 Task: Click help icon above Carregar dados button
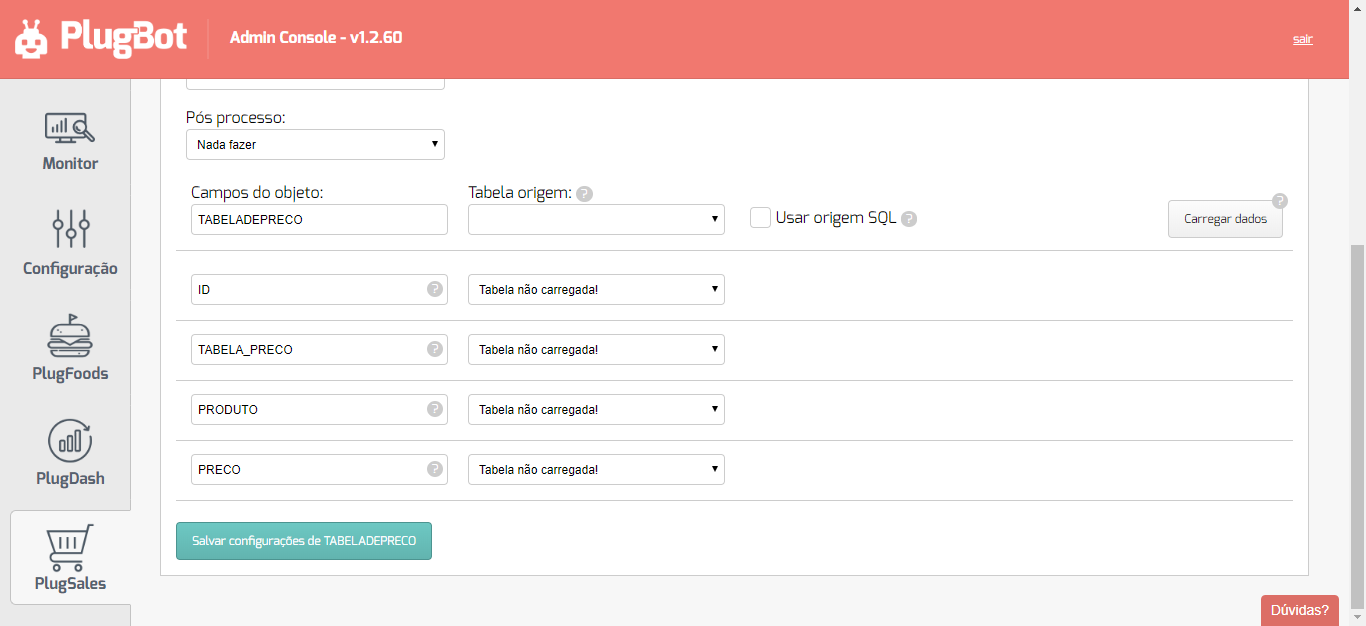tap(1279, 200)
